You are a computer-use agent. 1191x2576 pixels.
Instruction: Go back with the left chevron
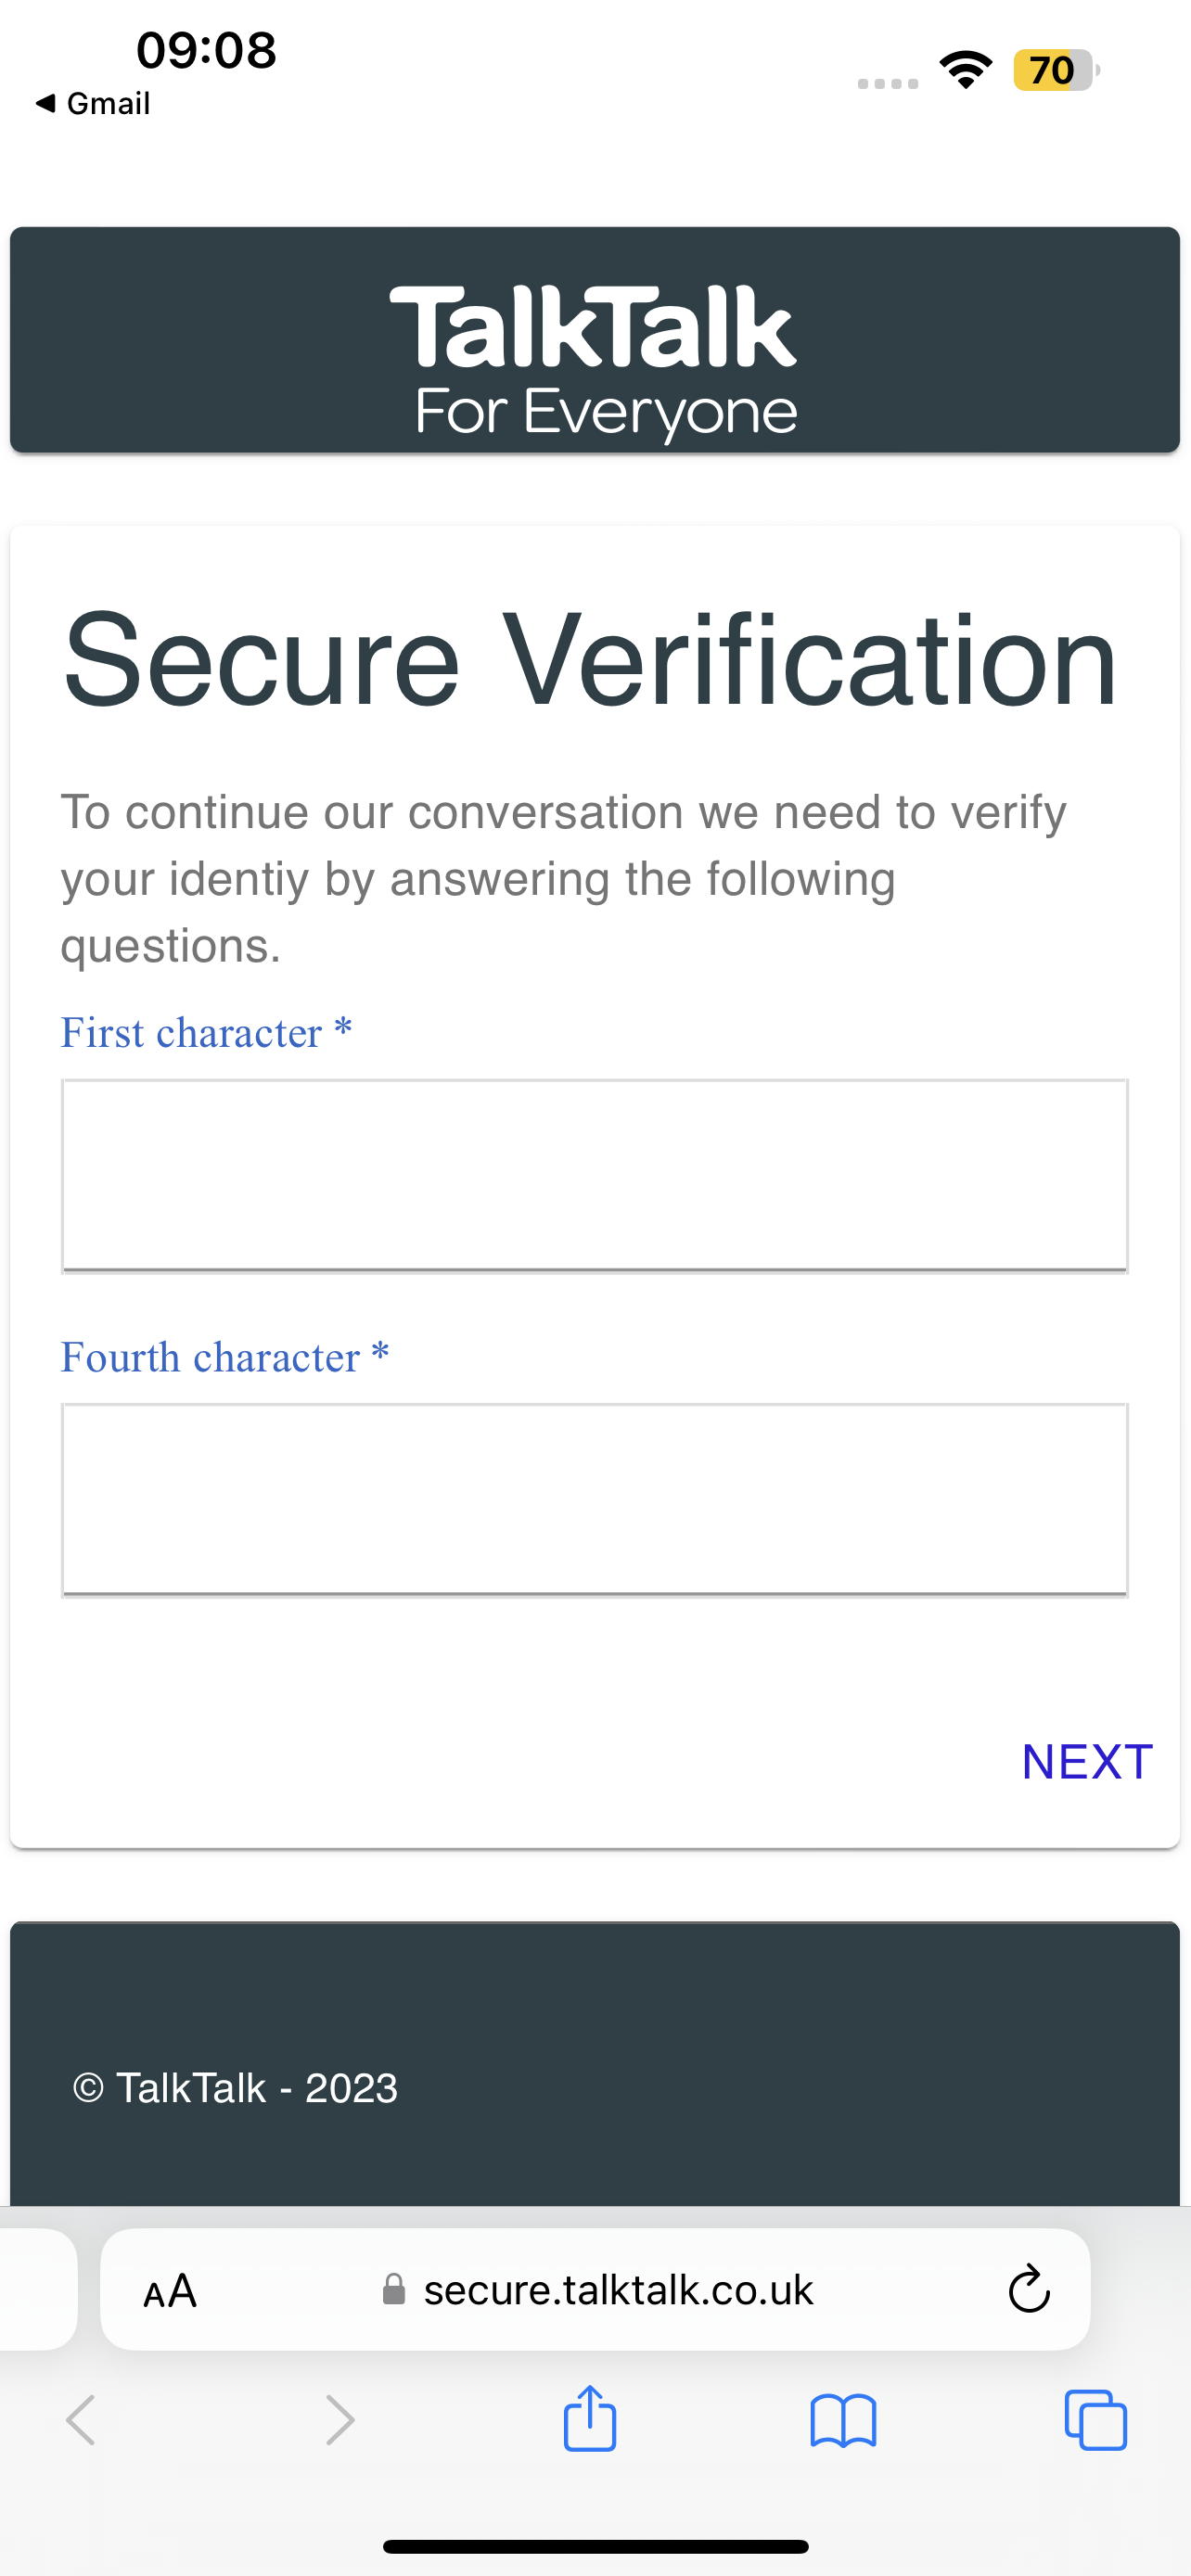[x=81, y=2420]
